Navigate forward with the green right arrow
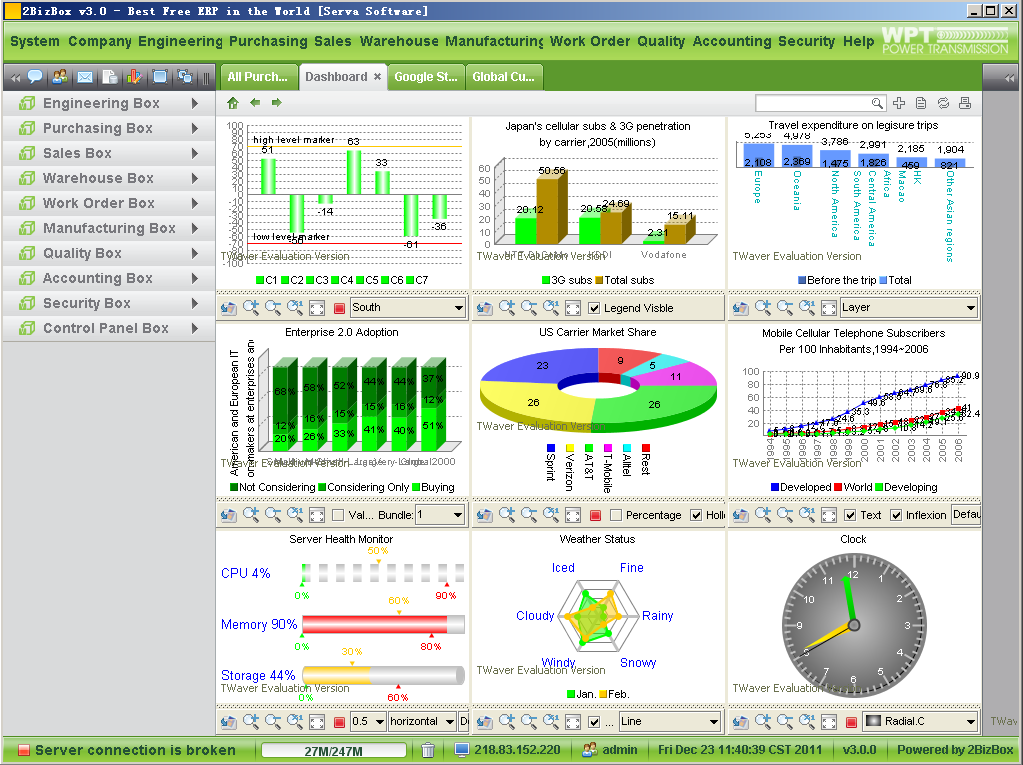Viewport: 1023px width, 765px height. tap(277, 102)
